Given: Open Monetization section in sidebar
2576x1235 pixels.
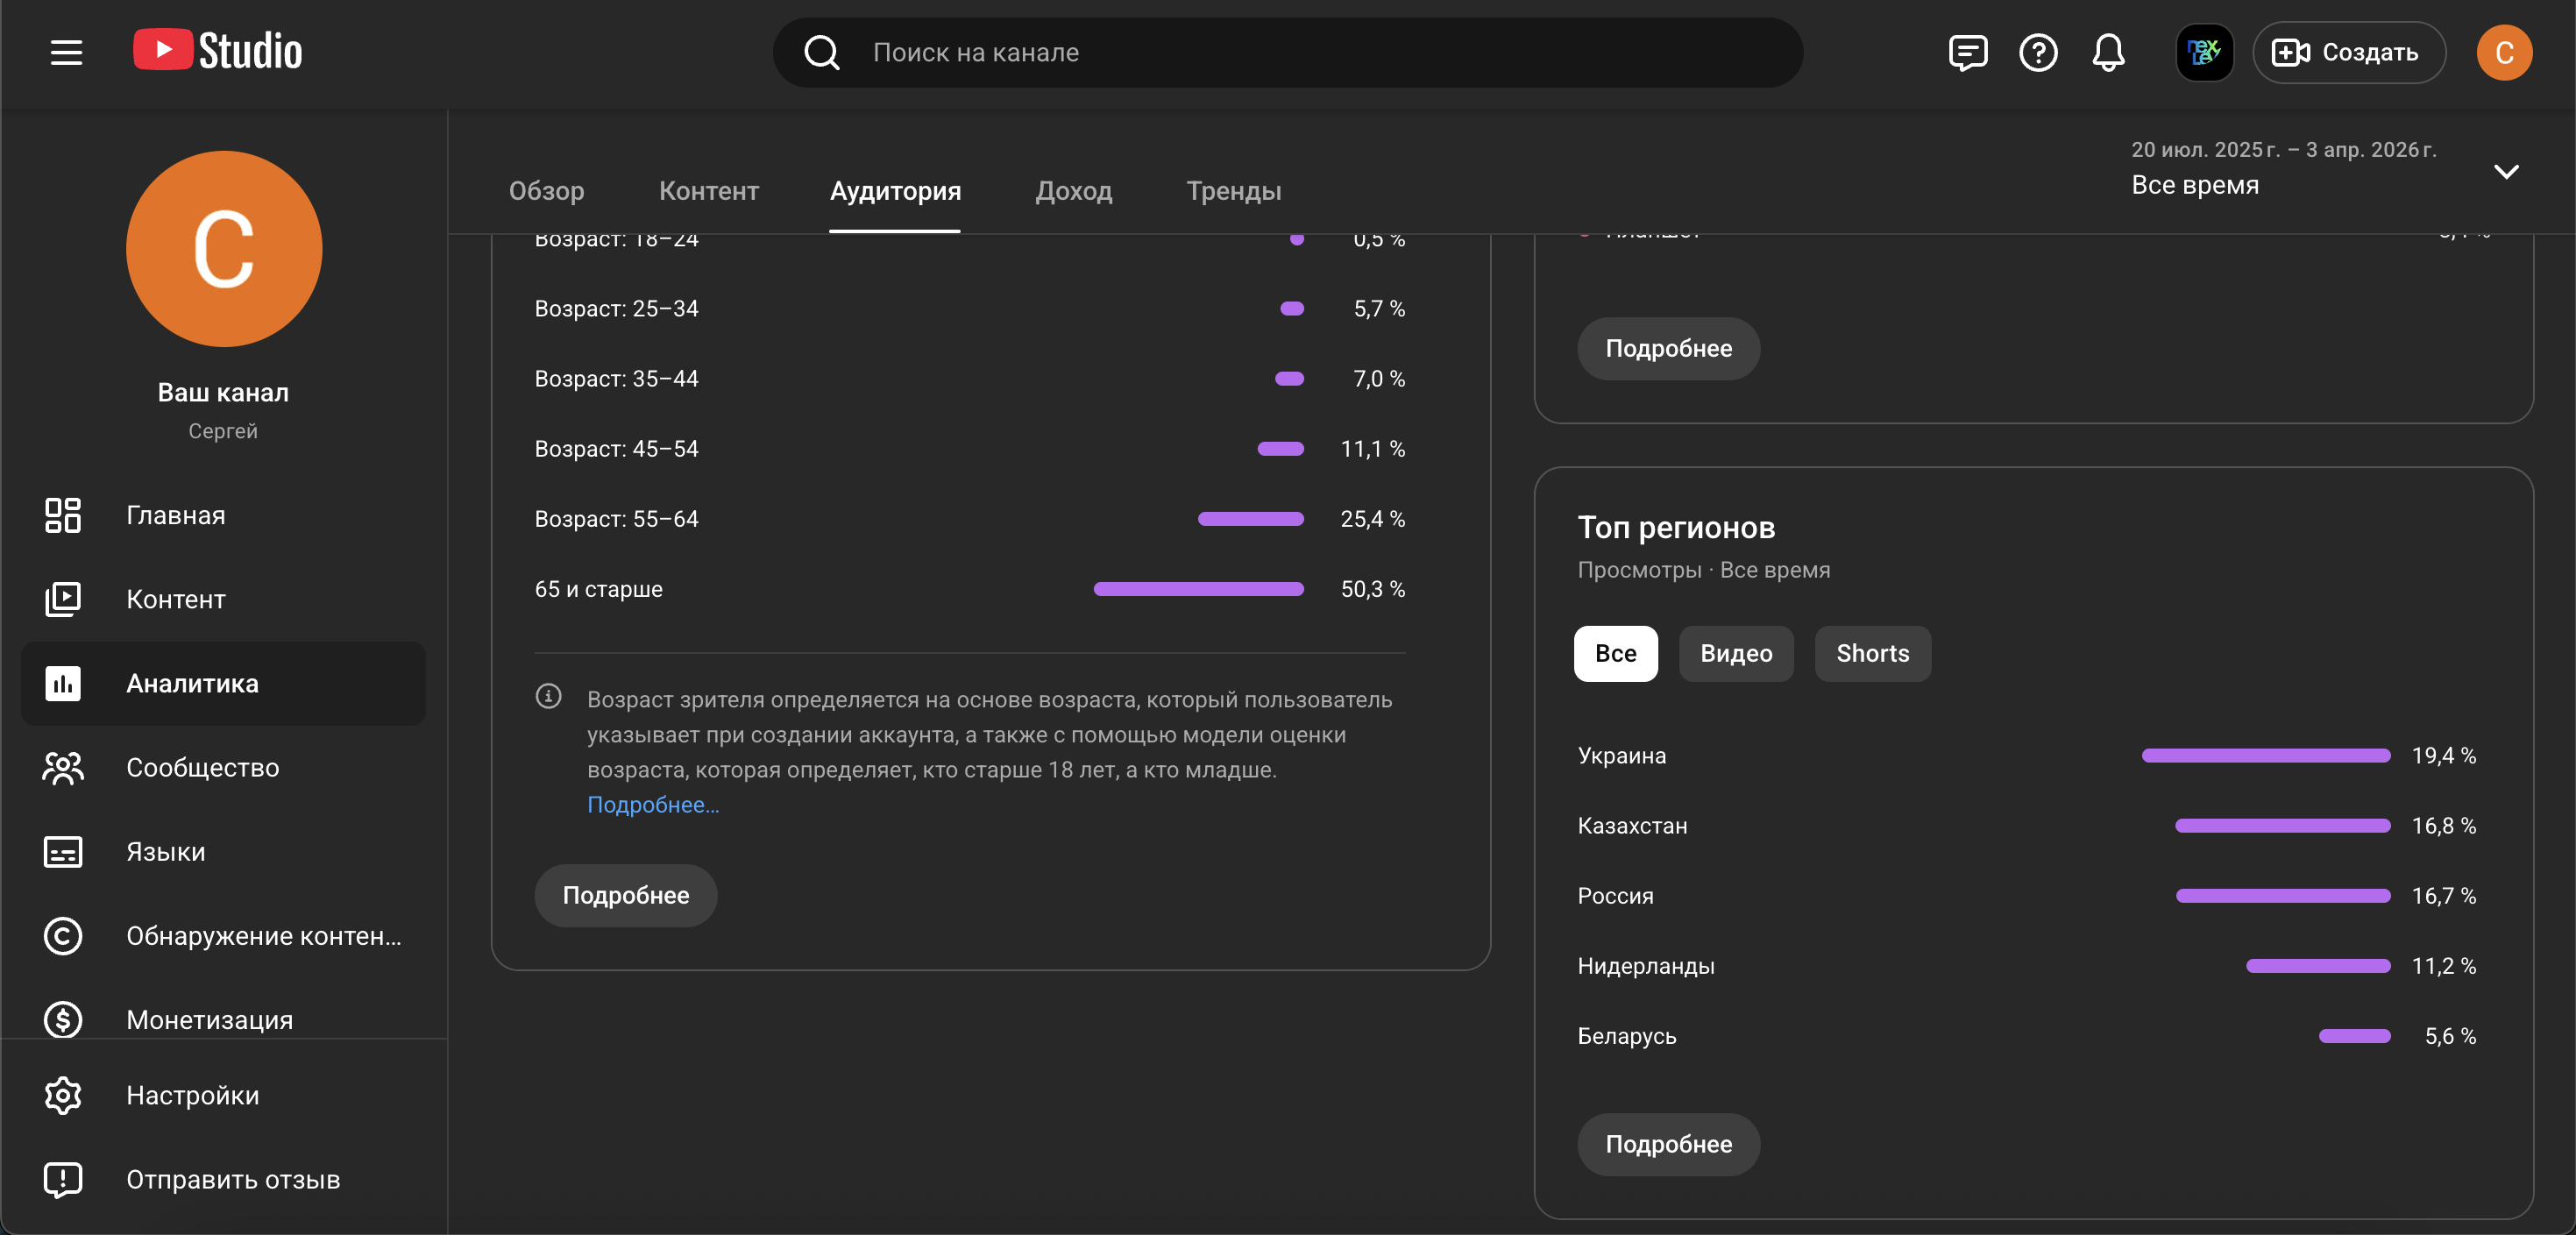Looking at the screenshot, I should (x=209, y=1019).
